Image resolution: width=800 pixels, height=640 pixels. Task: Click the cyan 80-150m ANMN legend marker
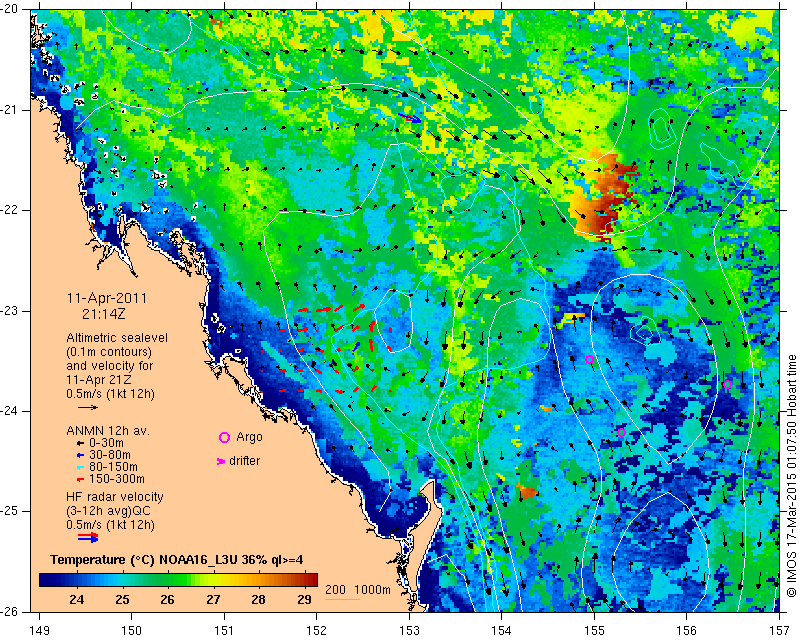(80, 467)
